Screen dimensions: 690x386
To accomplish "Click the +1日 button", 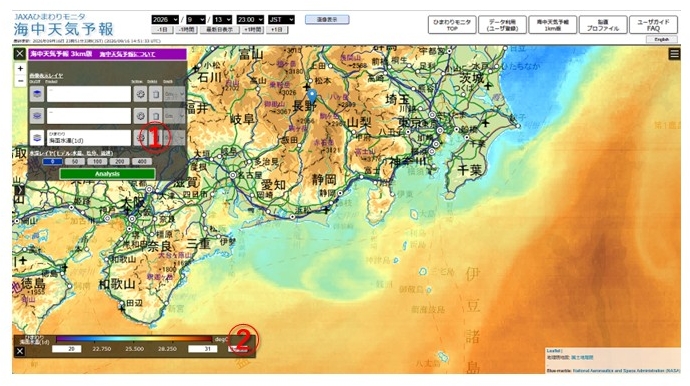I will (277, 30).
